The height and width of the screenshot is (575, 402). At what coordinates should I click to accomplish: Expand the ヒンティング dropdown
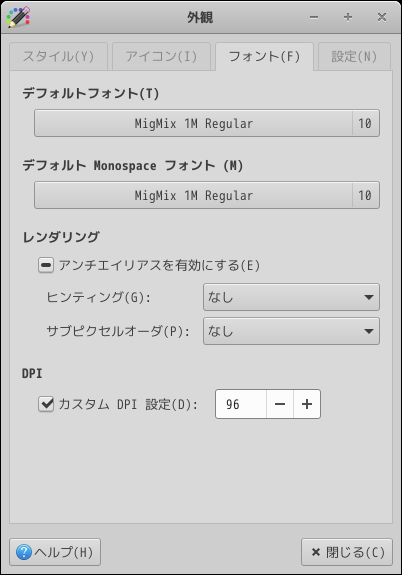point(291,297)
